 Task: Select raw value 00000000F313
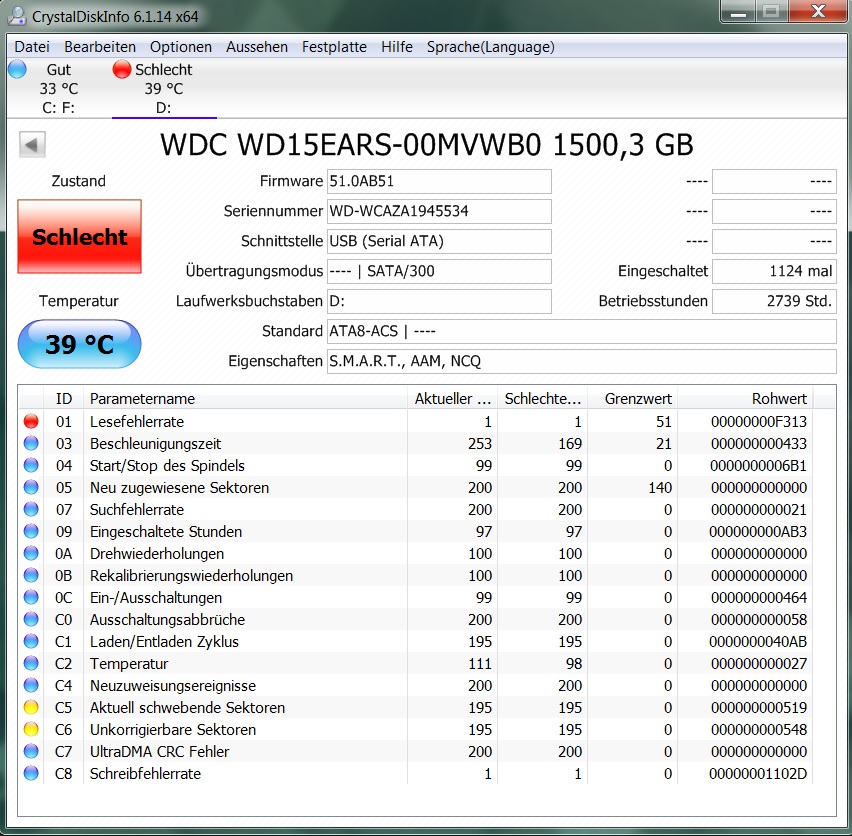tap(759, 422)
